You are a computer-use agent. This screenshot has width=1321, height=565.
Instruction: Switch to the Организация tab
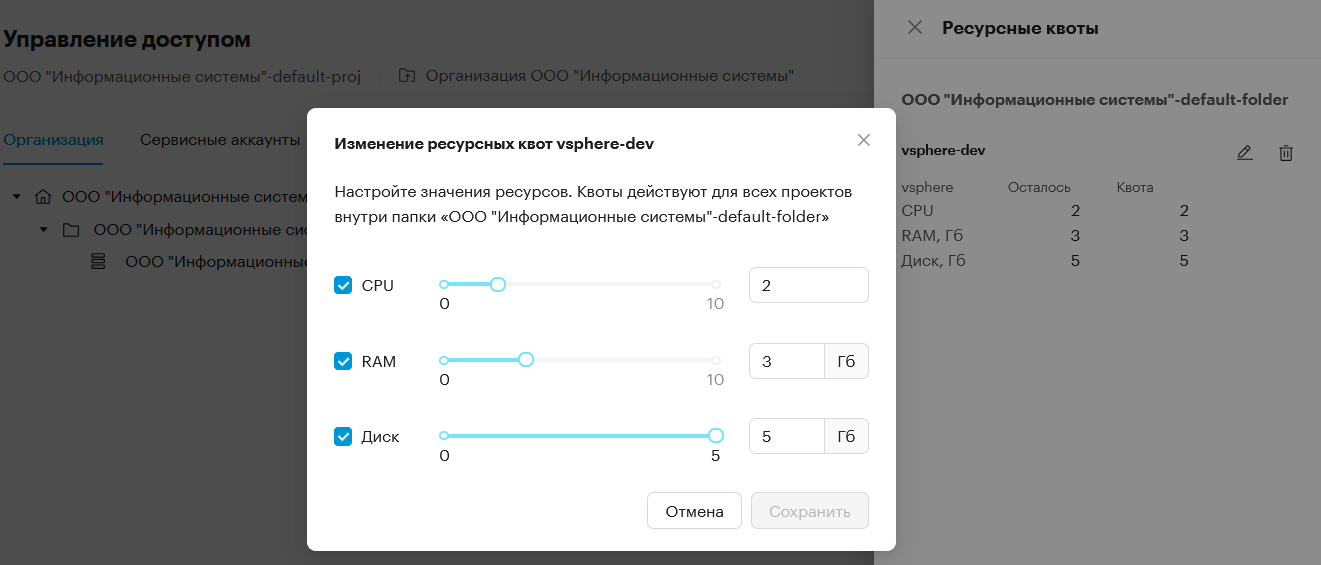click(54, 140)
